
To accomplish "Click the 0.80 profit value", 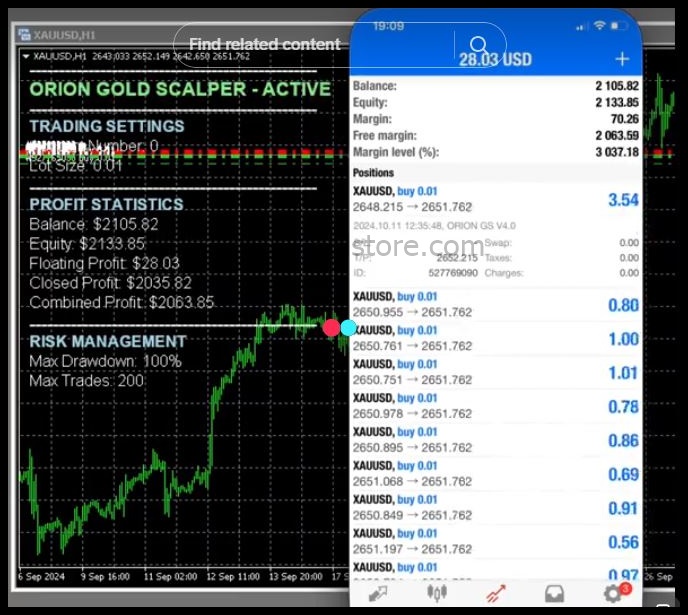I will coord(623,305).
